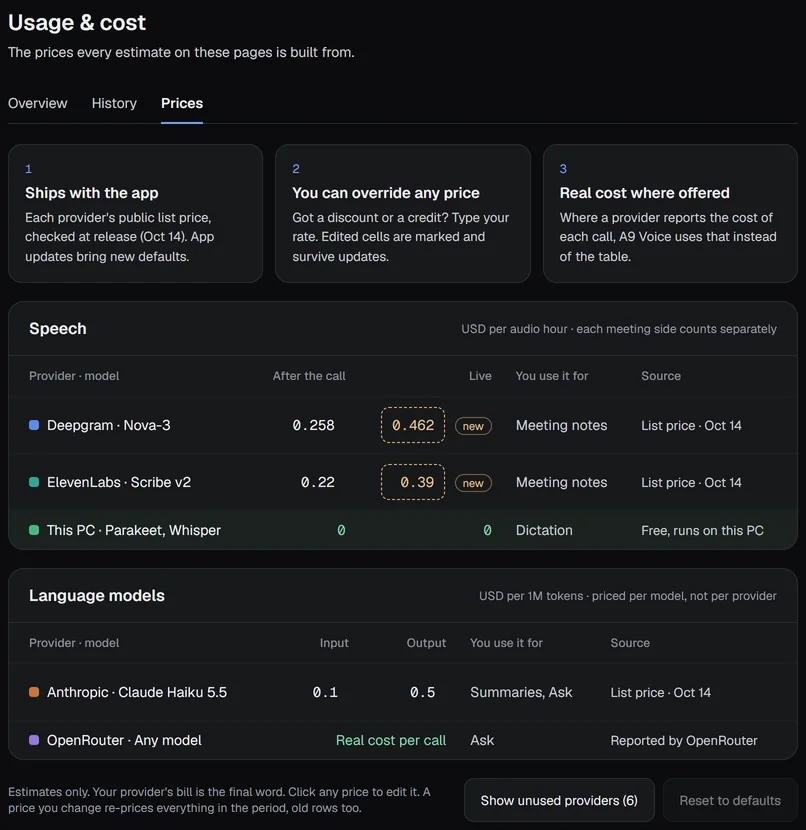
Task: Click the blue Deepgram color swatch
Action: tap(34, 425)
